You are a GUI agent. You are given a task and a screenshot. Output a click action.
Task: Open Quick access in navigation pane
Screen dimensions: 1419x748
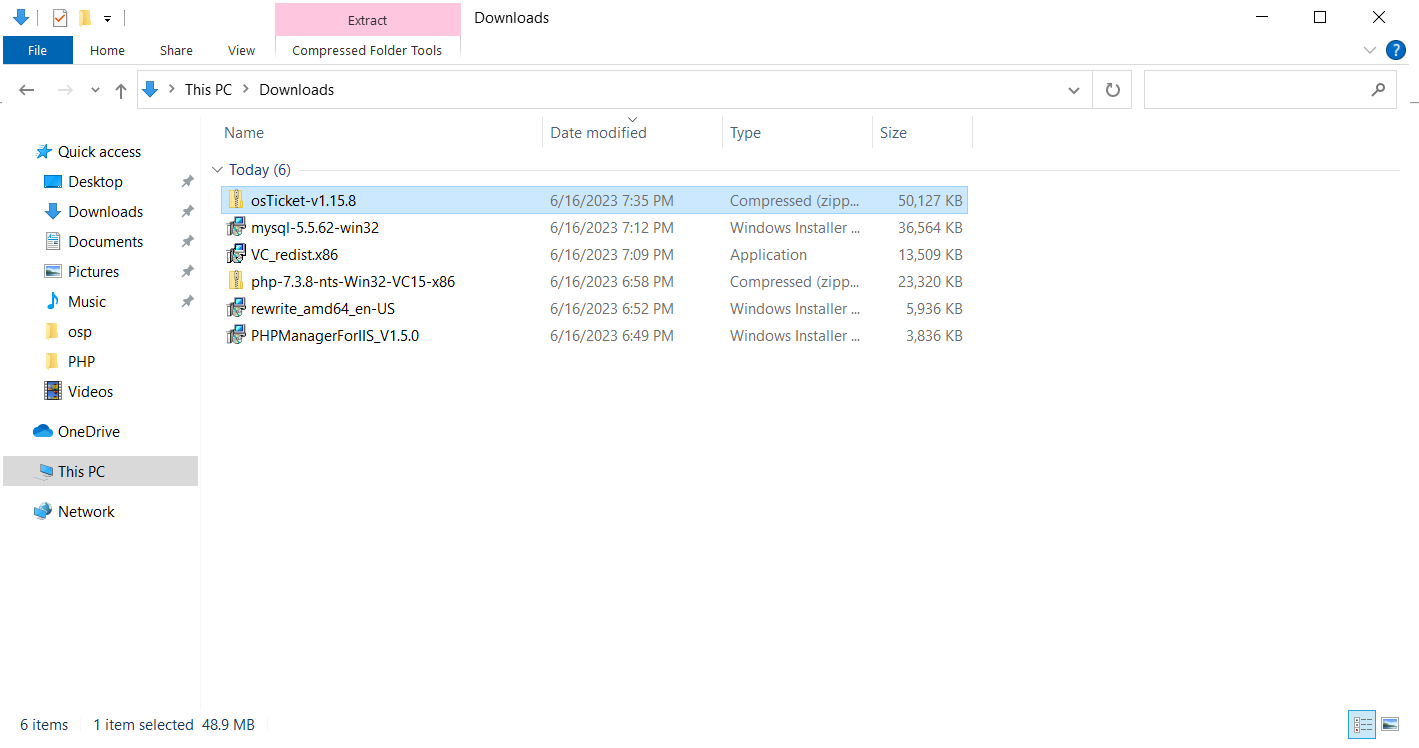click(99, 152)
